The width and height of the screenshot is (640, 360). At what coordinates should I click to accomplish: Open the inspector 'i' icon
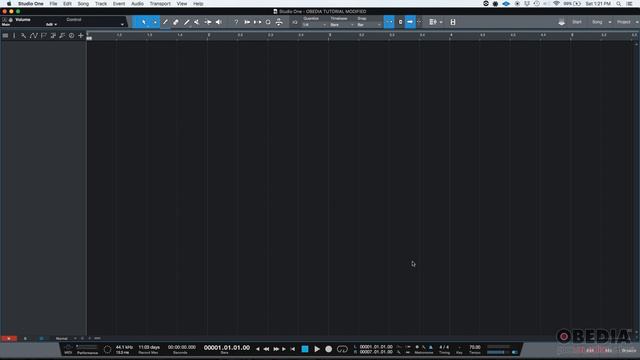click(14, 36)
